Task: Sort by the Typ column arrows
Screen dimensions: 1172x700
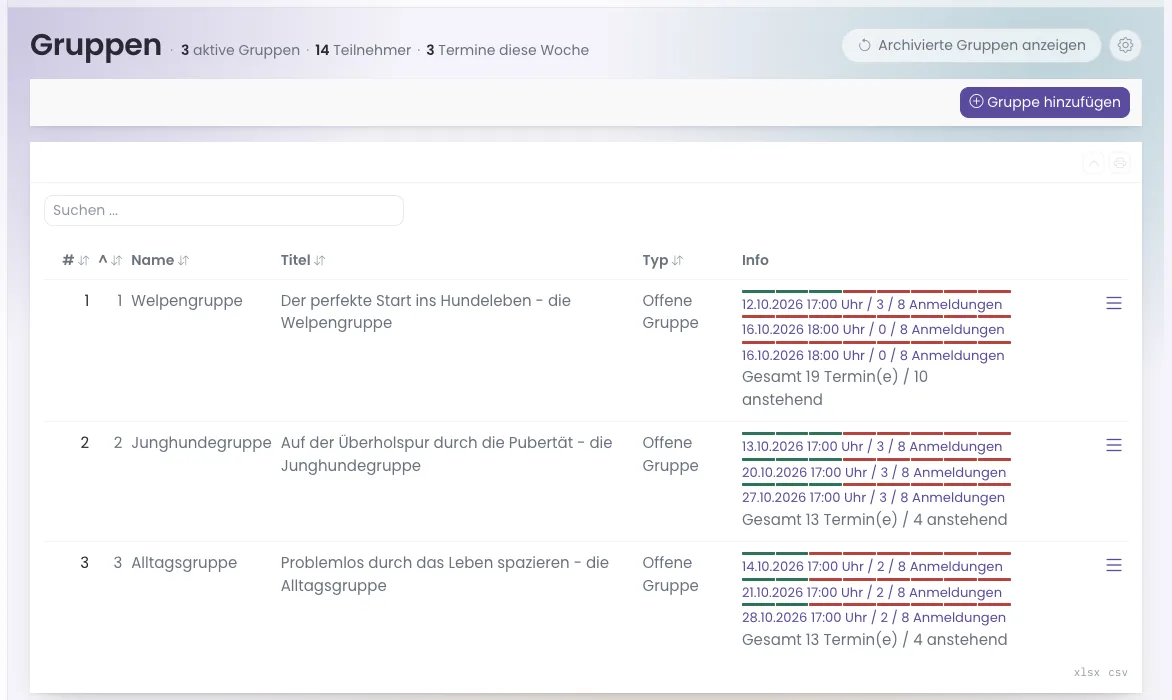Action: 677,261
